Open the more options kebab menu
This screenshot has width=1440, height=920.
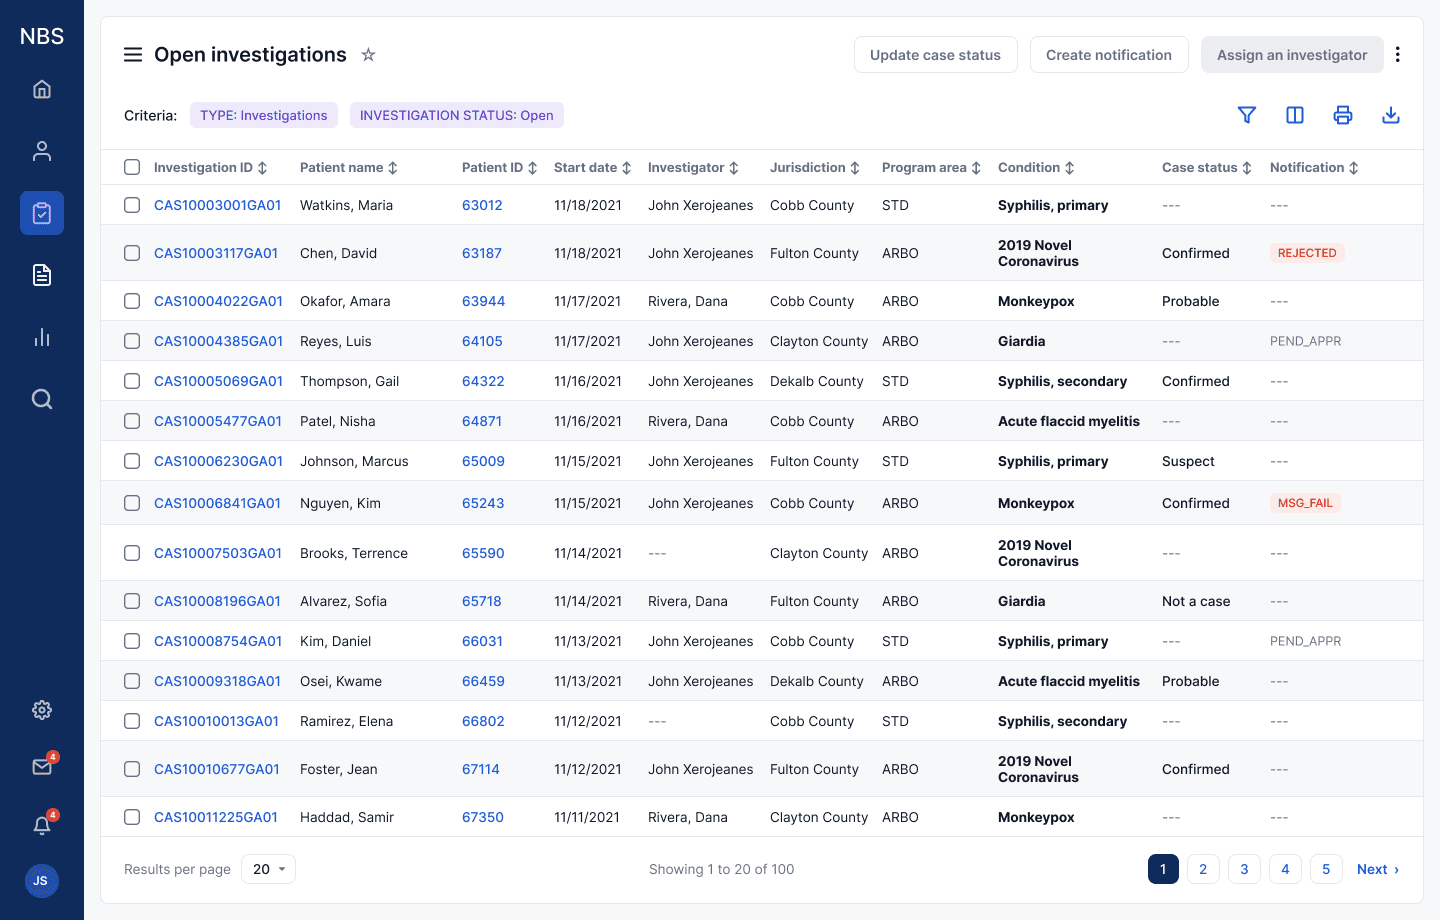(x=1398, y=55)
